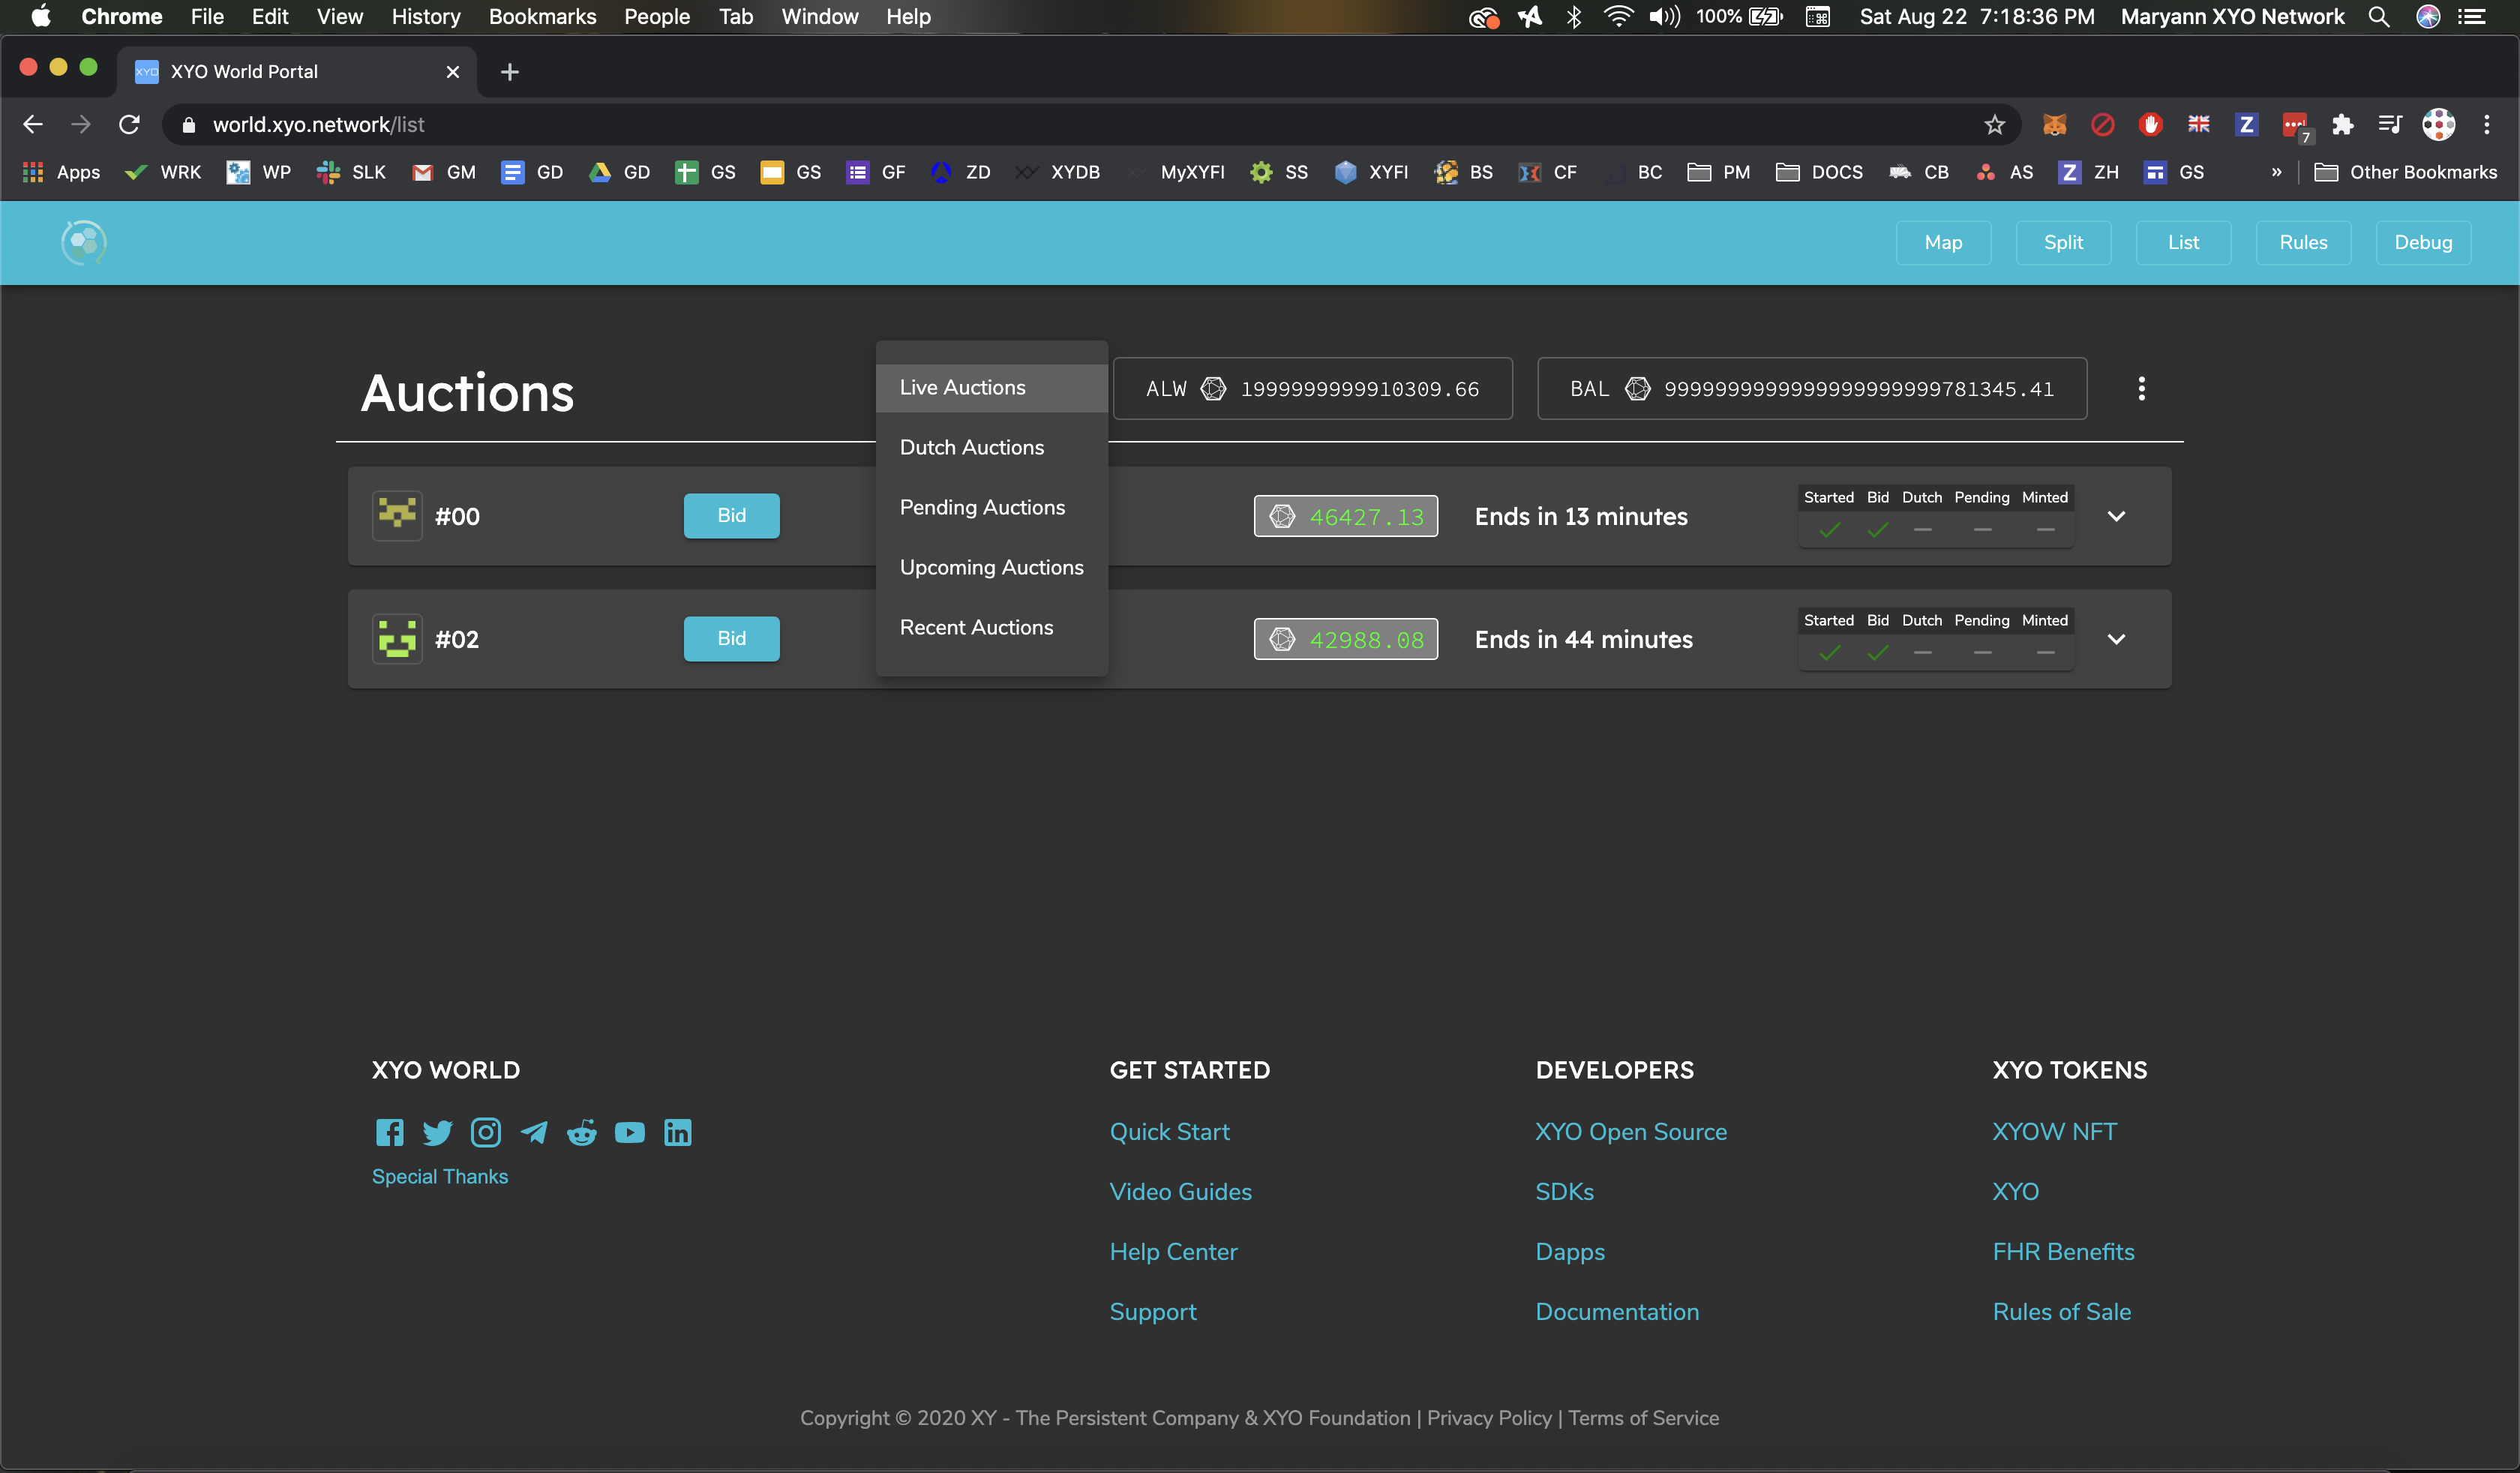Viewport: 2520px width, 1473px height.
Task: Open the LinkedIn social icon in footer
Action: pyautogui.click(x=678, y=1132)
